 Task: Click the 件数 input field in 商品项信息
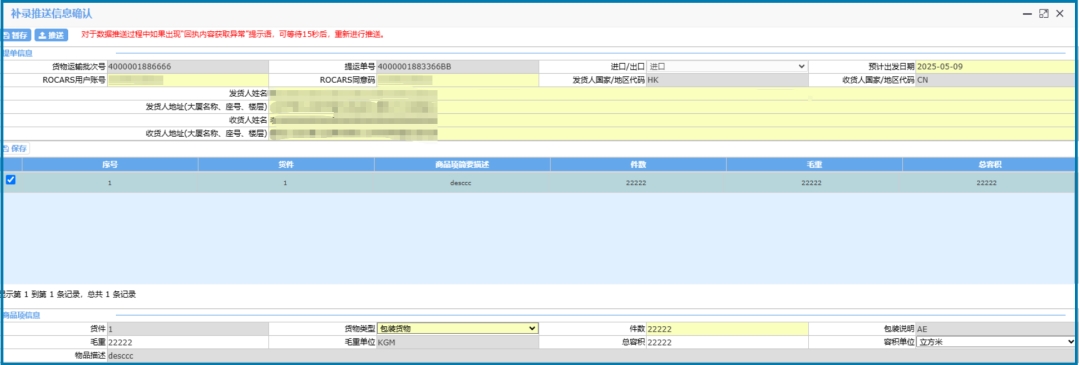727,328
